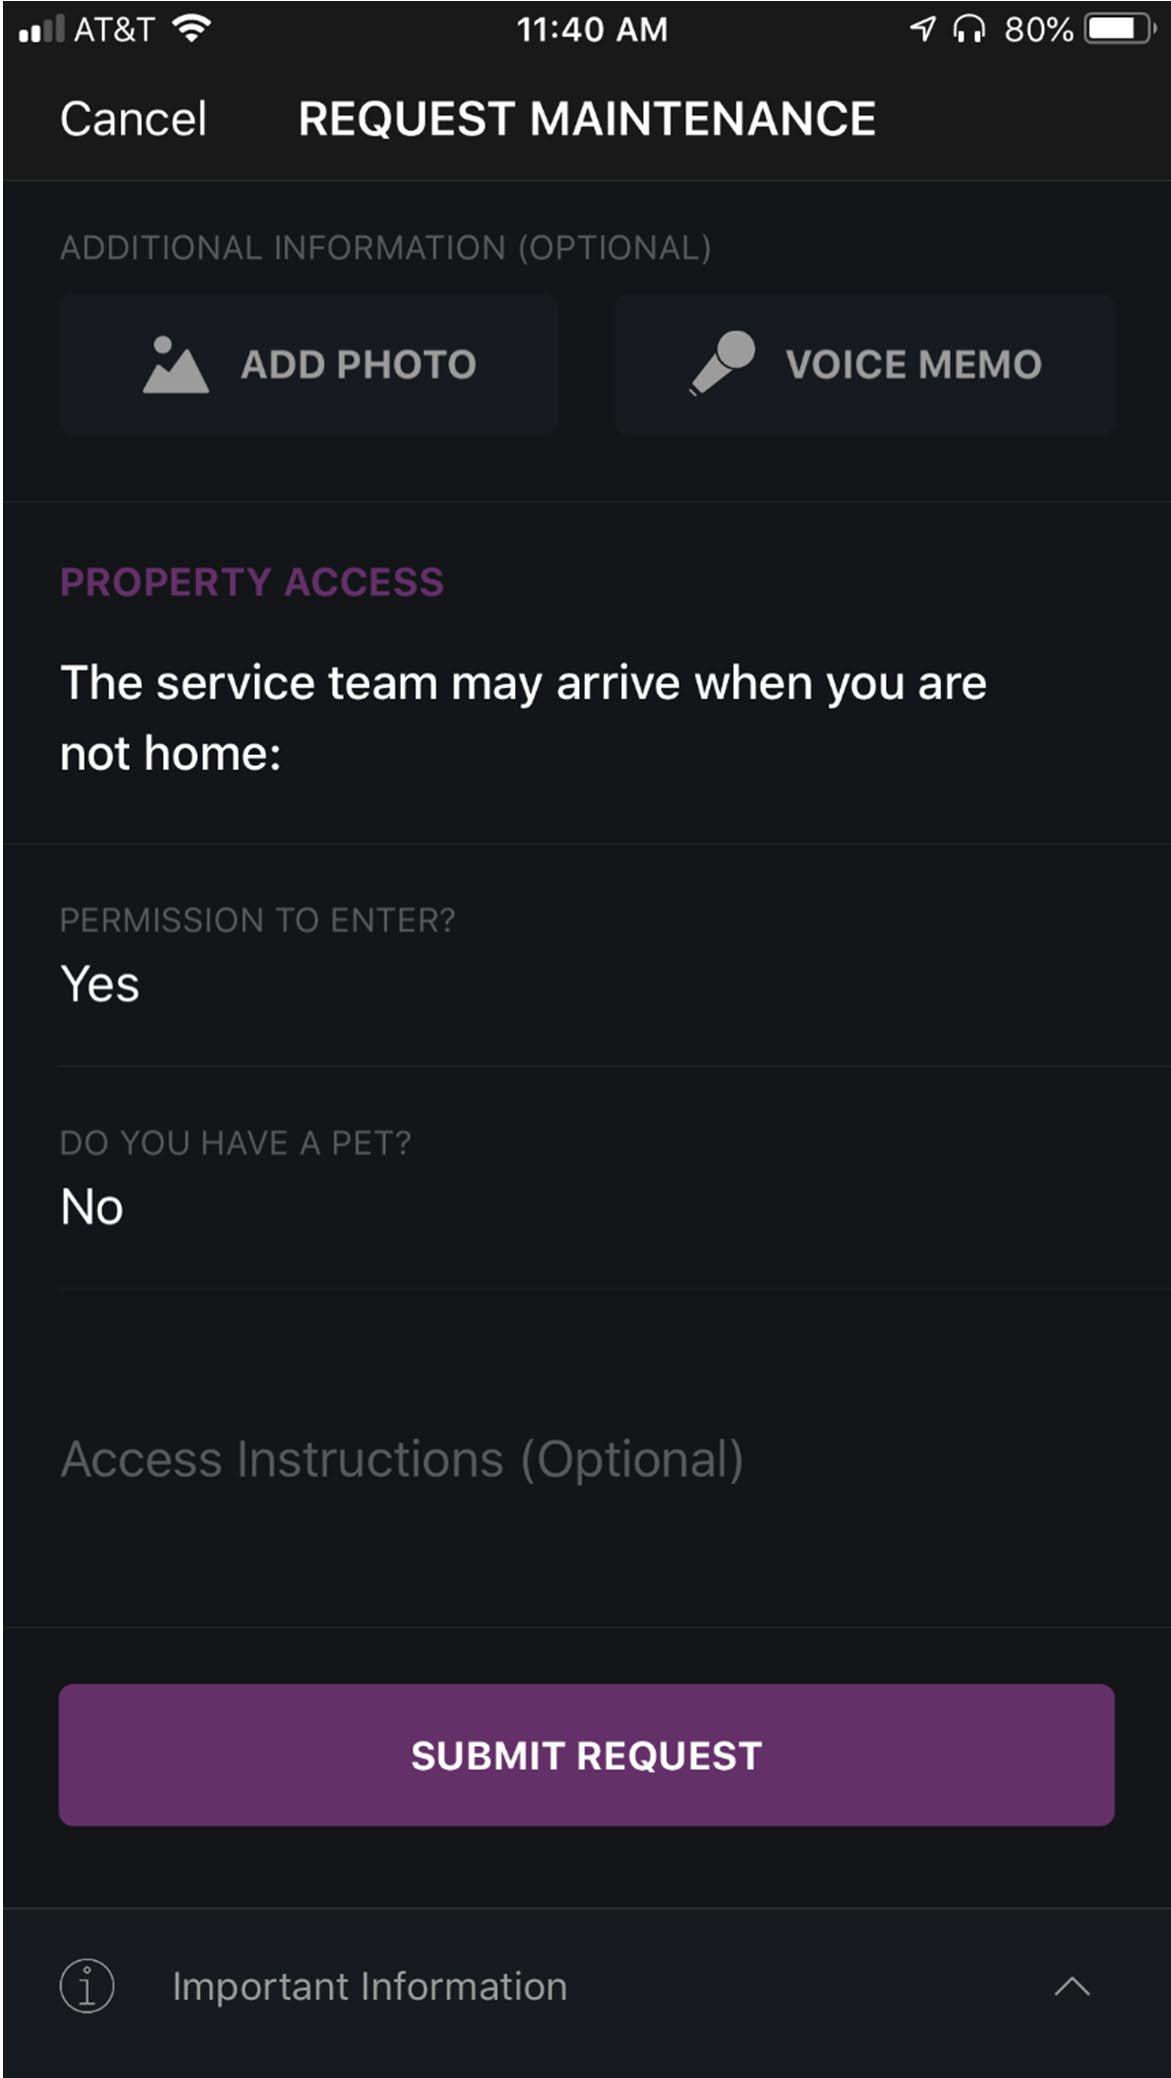Tap the Wi-Fi icon in status bar

pyautogui.click(x=191, y=29)
